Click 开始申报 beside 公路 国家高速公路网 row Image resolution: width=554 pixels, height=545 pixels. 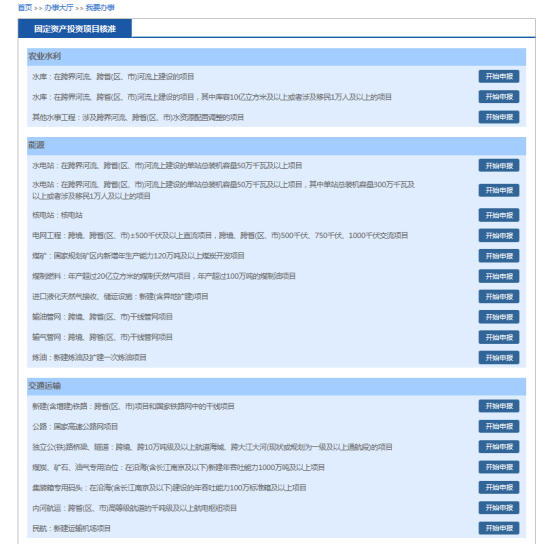(499, 426)
